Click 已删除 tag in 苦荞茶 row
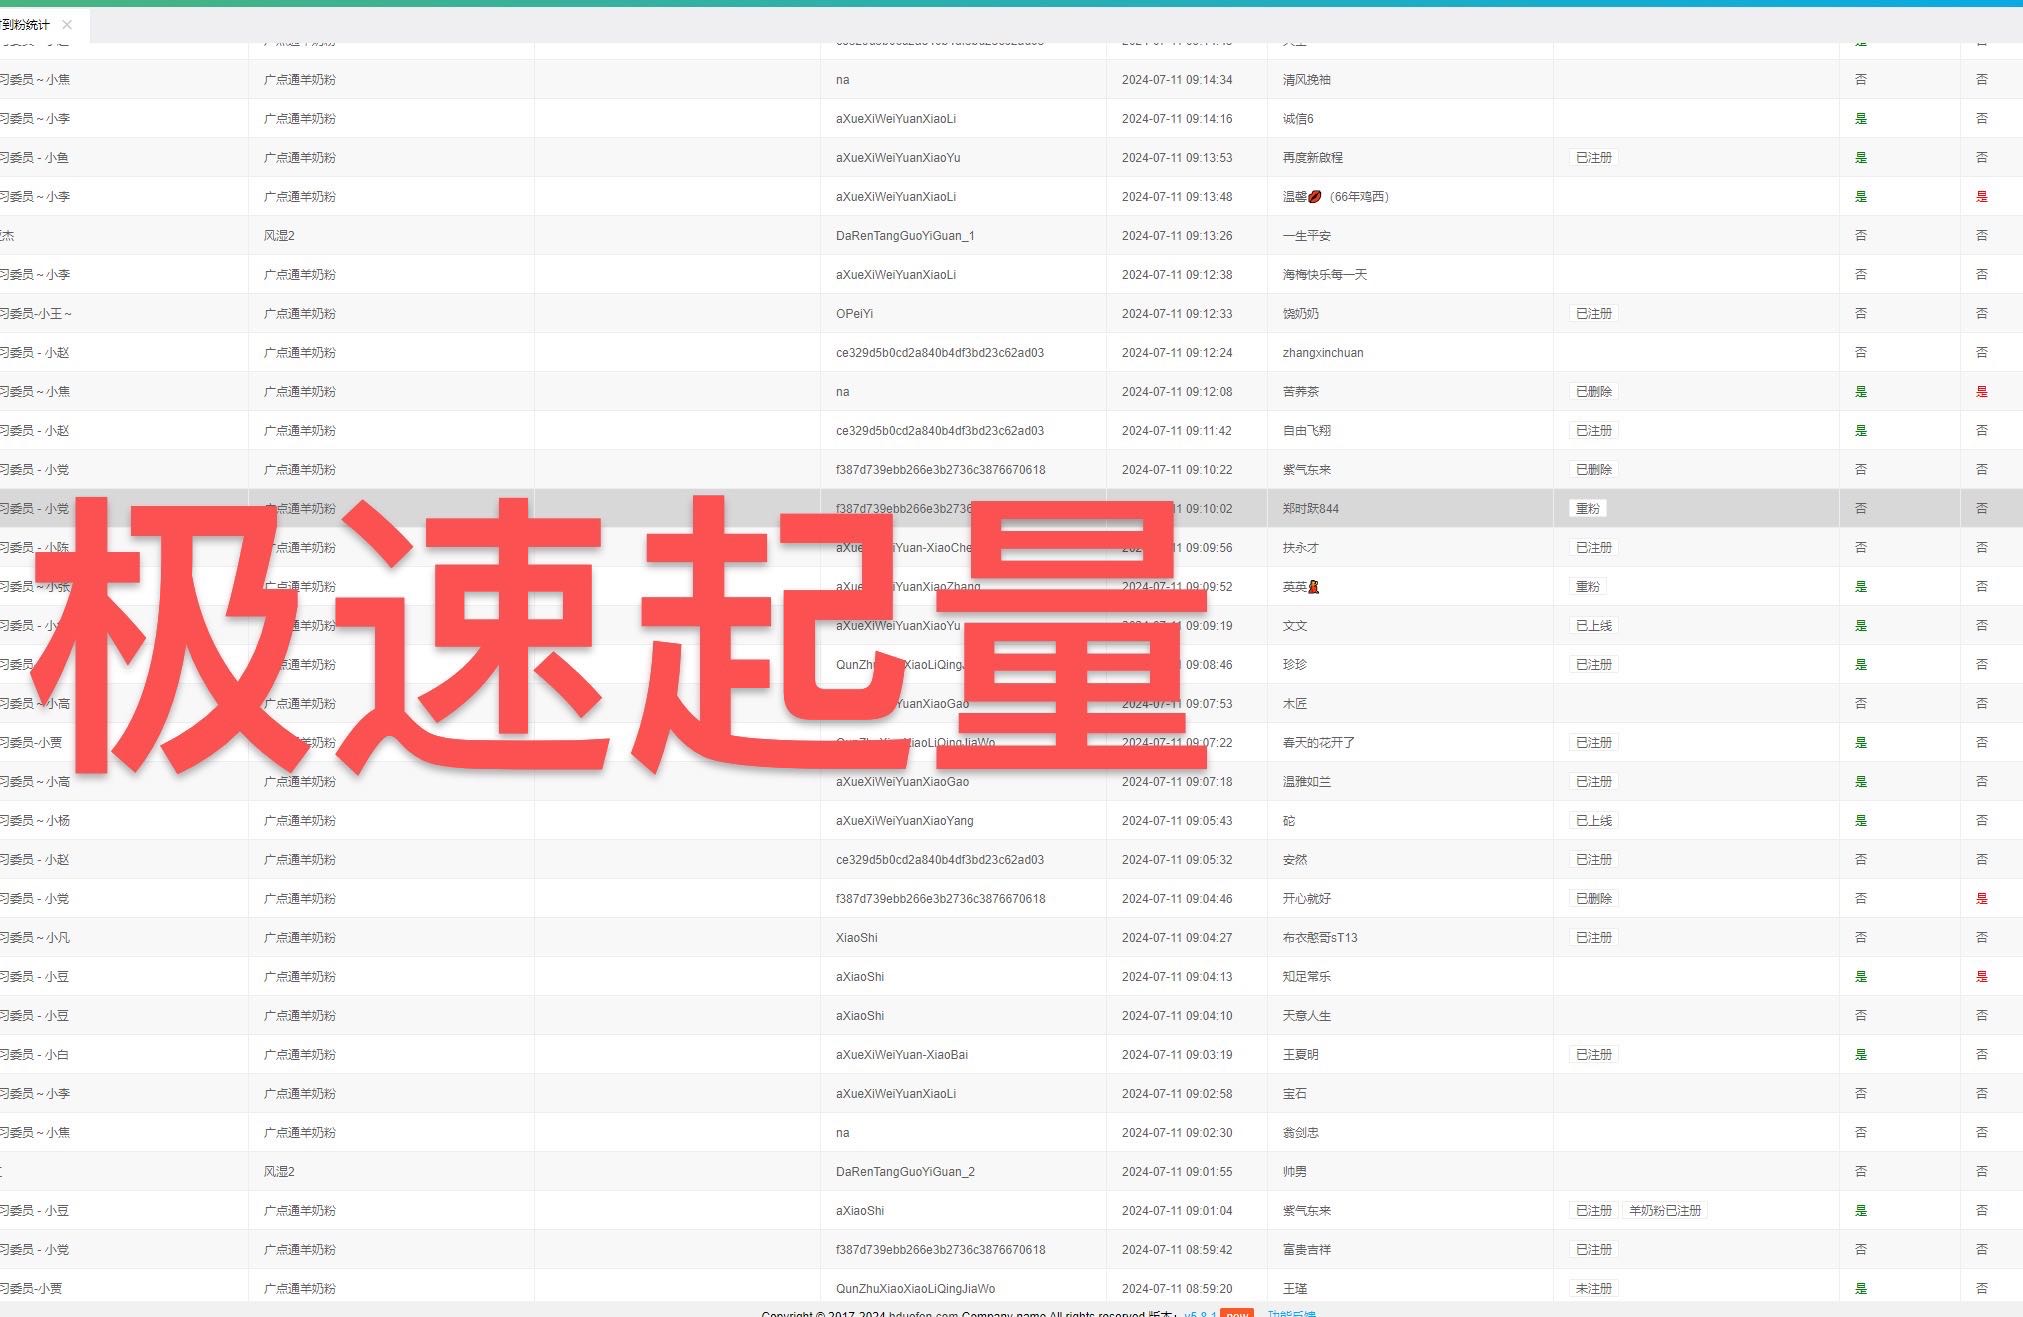This screenshot has height=1317, width=2023. pyautogui.click(x=1593, y=392)
